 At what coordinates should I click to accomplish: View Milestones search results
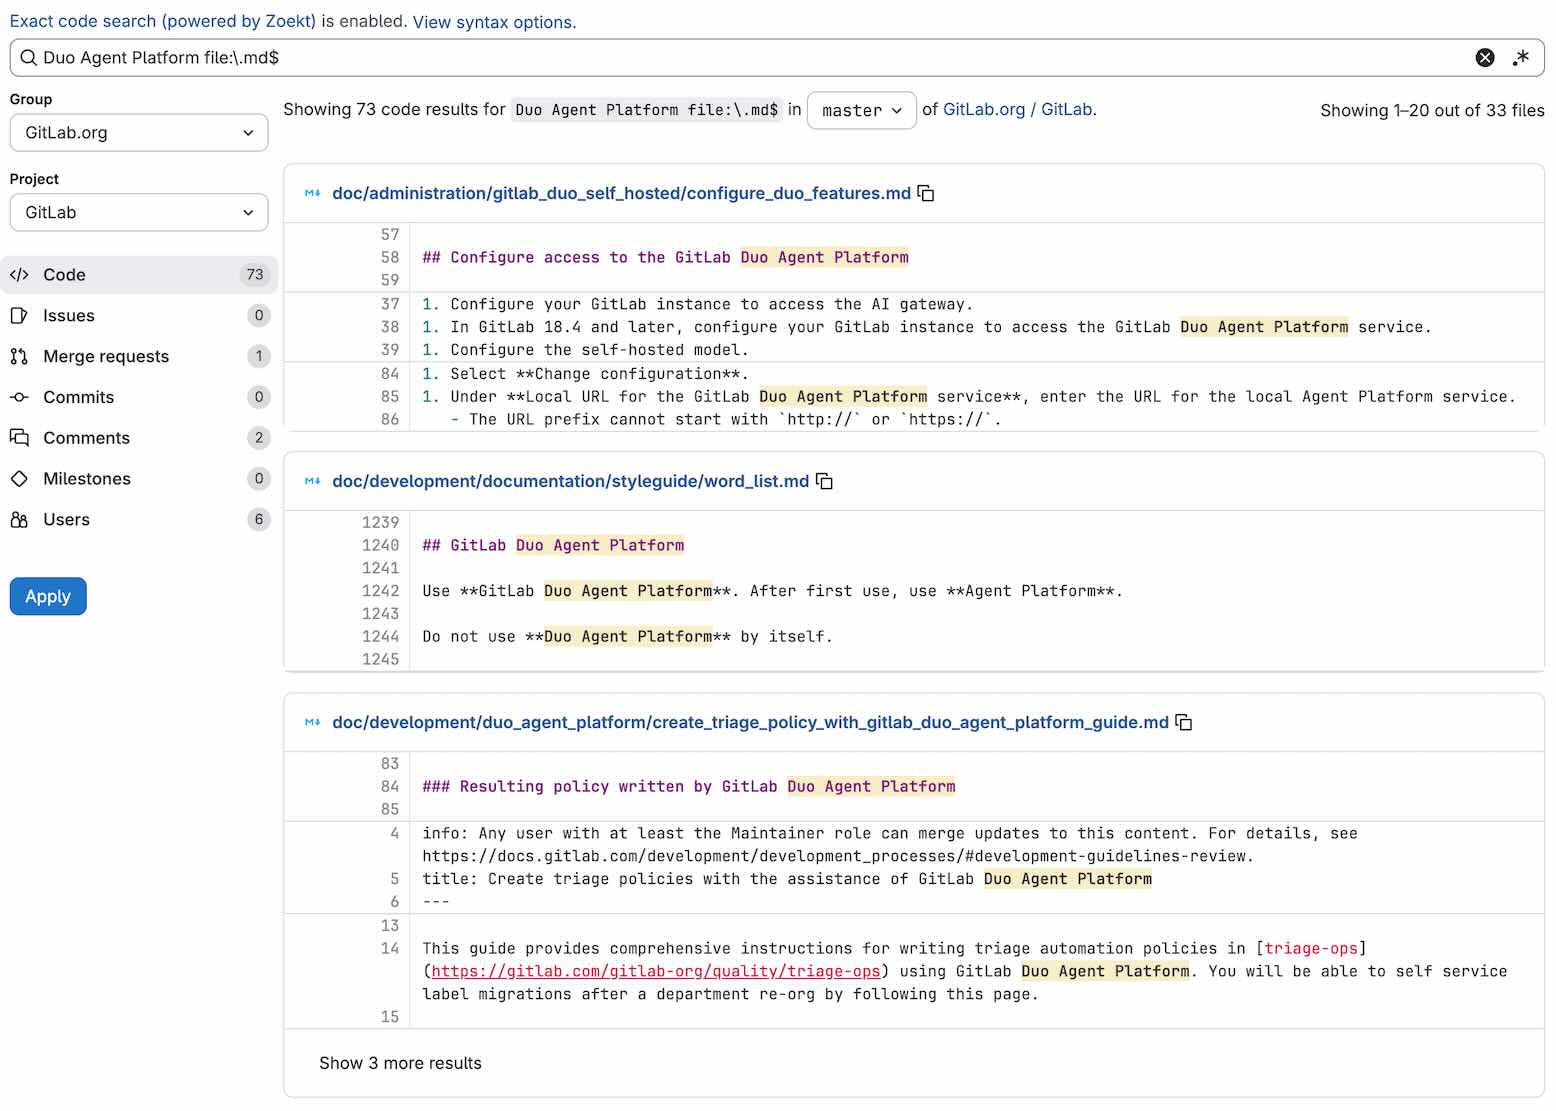pyautogui.click(x=85, y=478)
